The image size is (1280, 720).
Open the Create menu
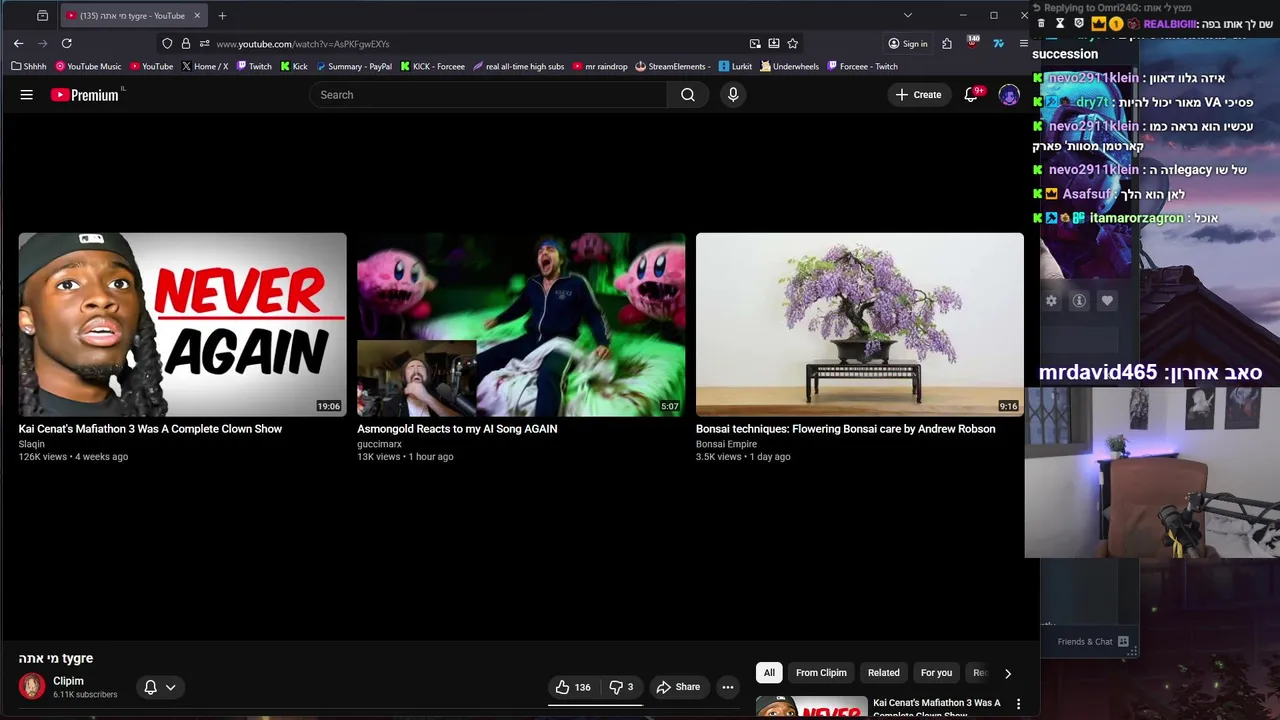tap(918, 95)
